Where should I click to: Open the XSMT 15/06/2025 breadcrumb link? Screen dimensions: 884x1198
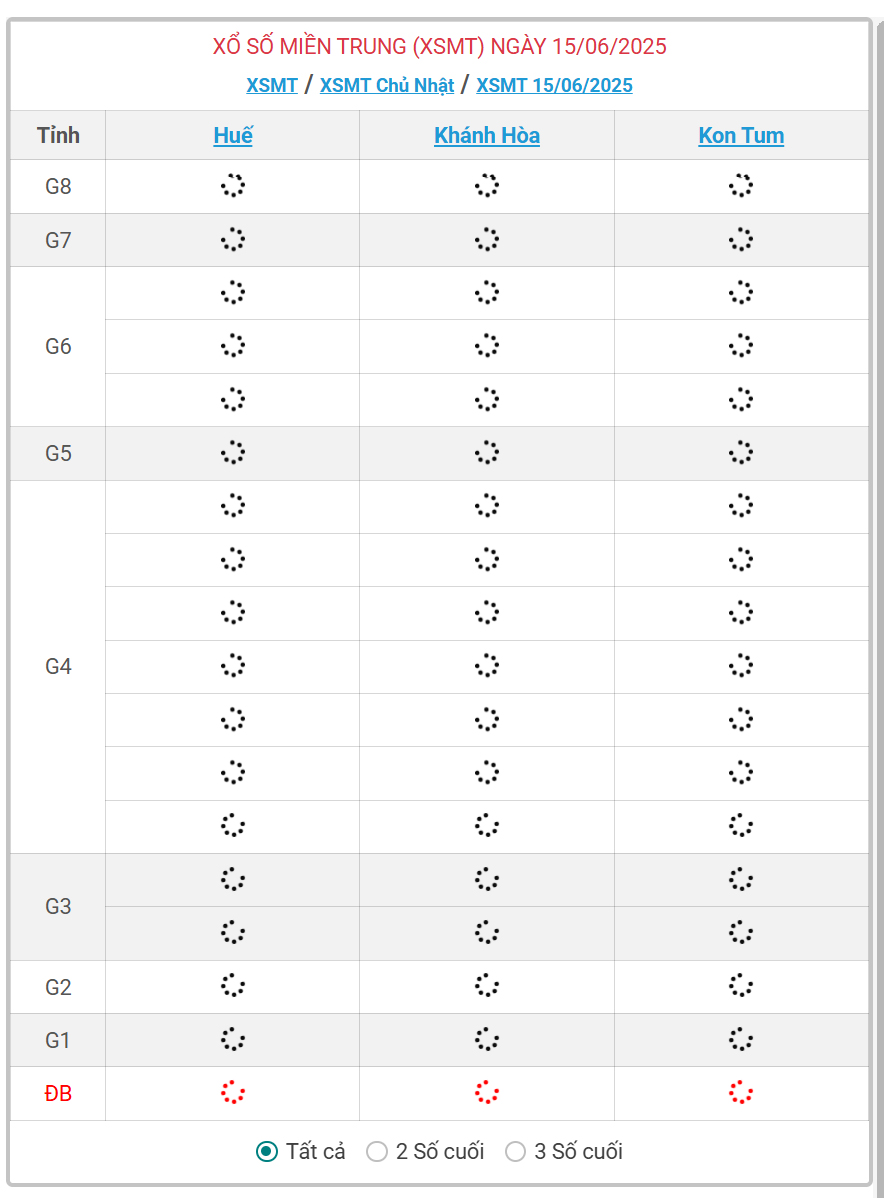tap(555, 85)
